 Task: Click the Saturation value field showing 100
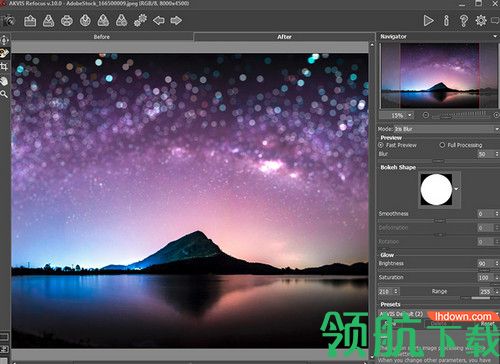tap(485, 278)
